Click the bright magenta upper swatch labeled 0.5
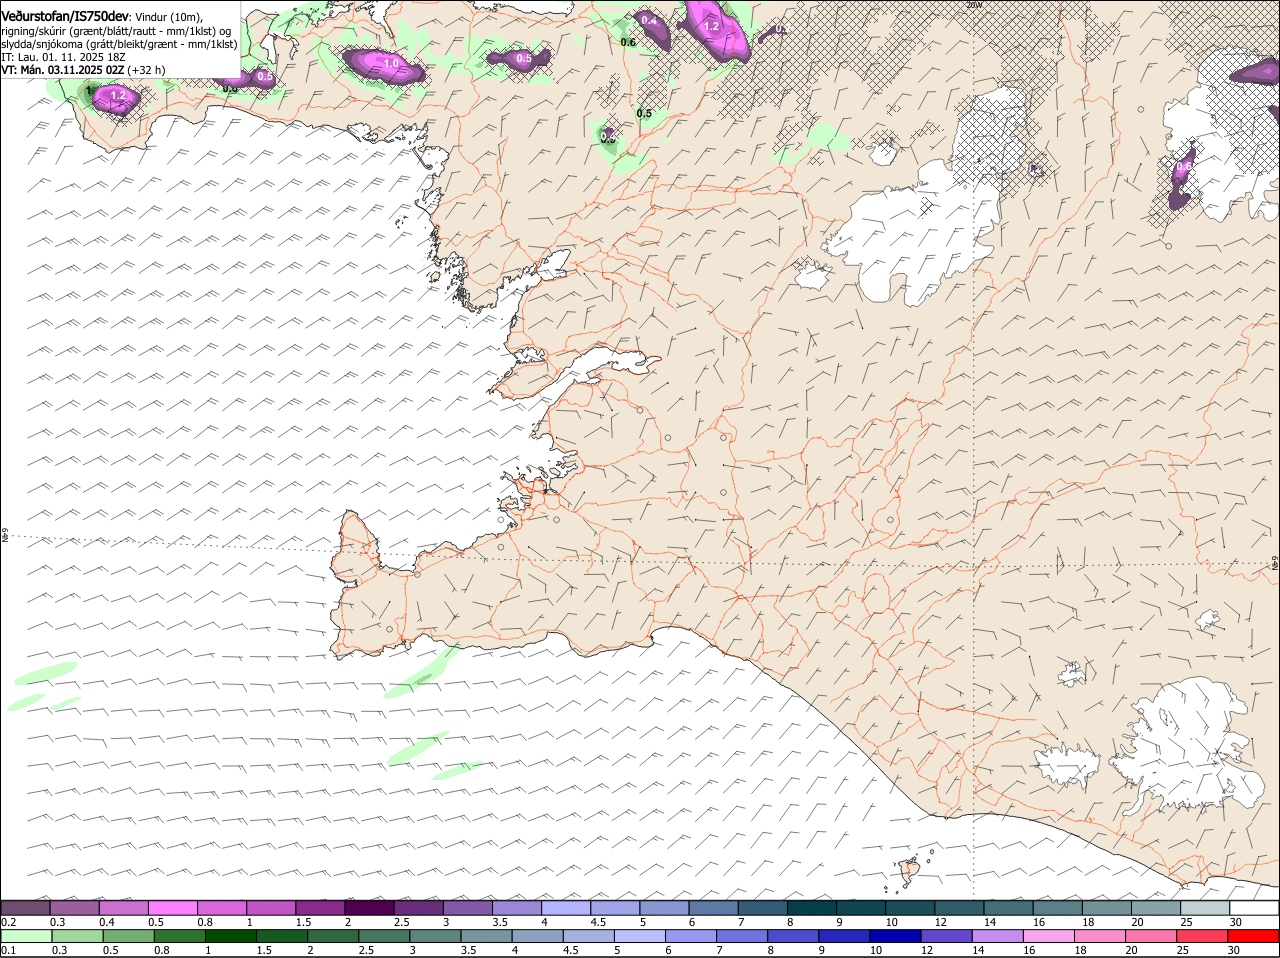 pos(173,908)
